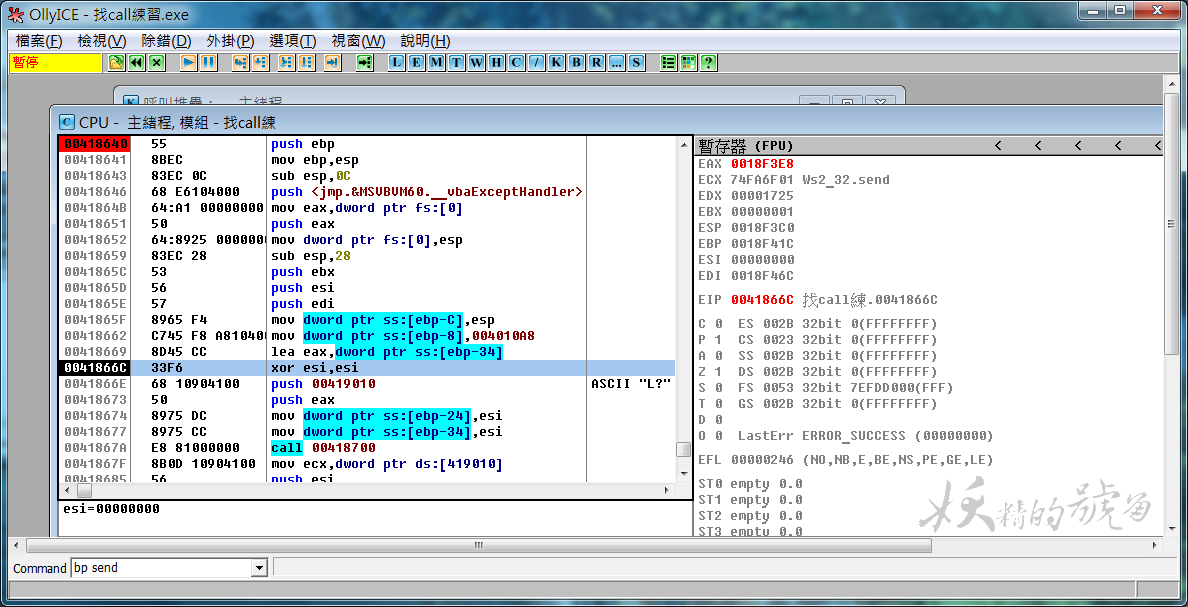1188x607 pixels.
Task: Click the green Help question mark icon
Action: pos(708,62)
